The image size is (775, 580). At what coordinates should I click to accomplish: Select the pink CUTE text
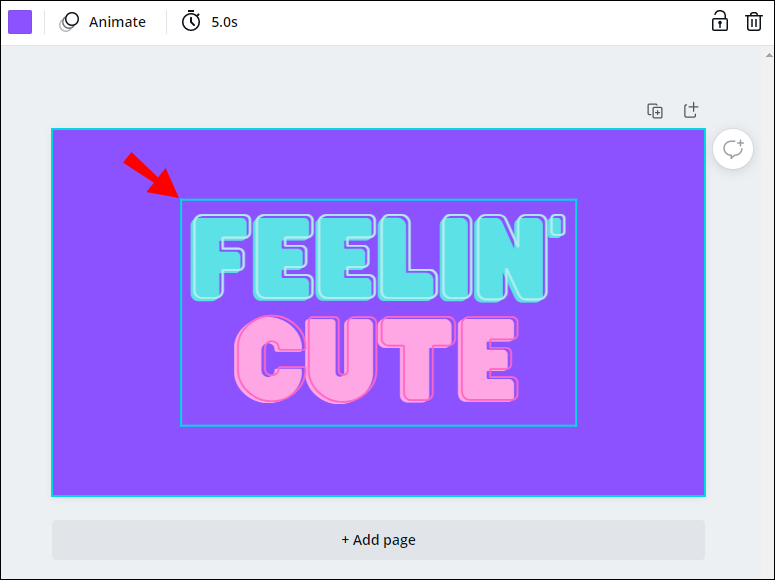[x=377, y=359]
